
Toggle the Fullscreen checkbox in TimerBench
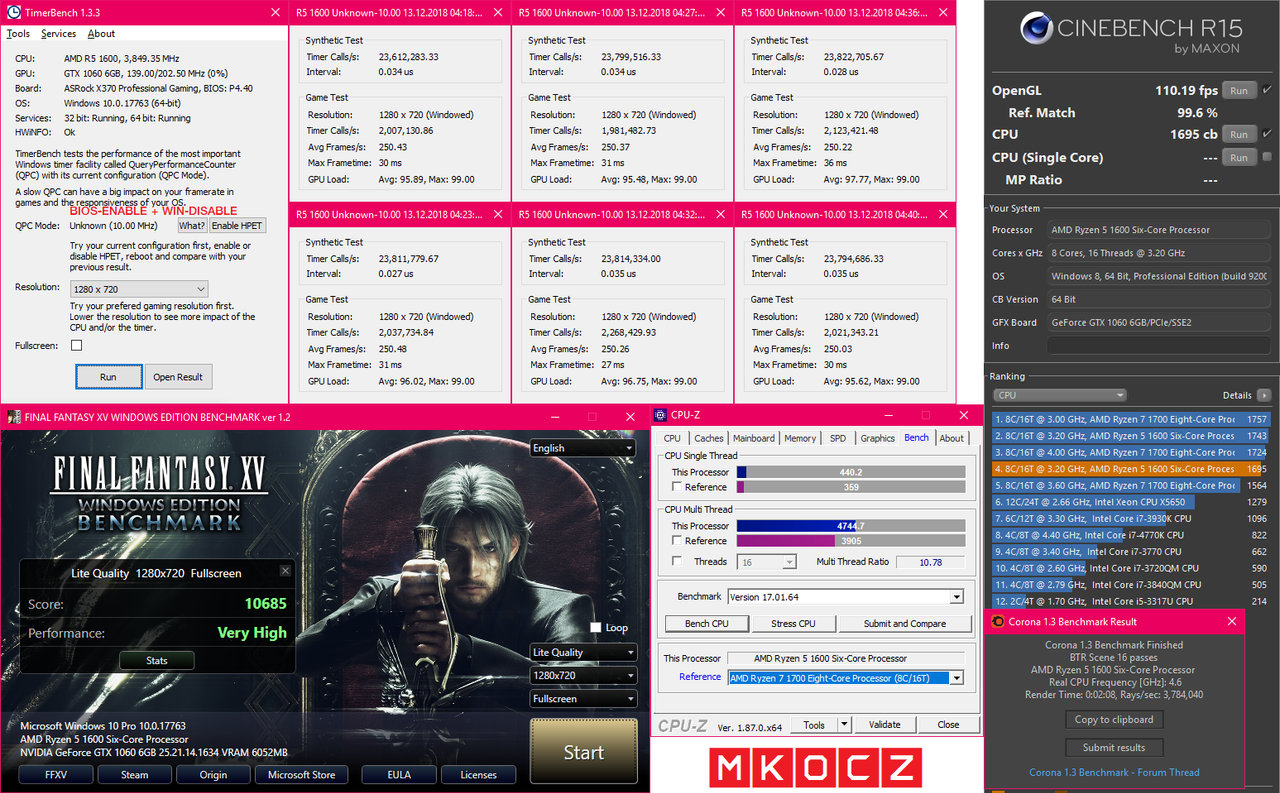[76, 344]
